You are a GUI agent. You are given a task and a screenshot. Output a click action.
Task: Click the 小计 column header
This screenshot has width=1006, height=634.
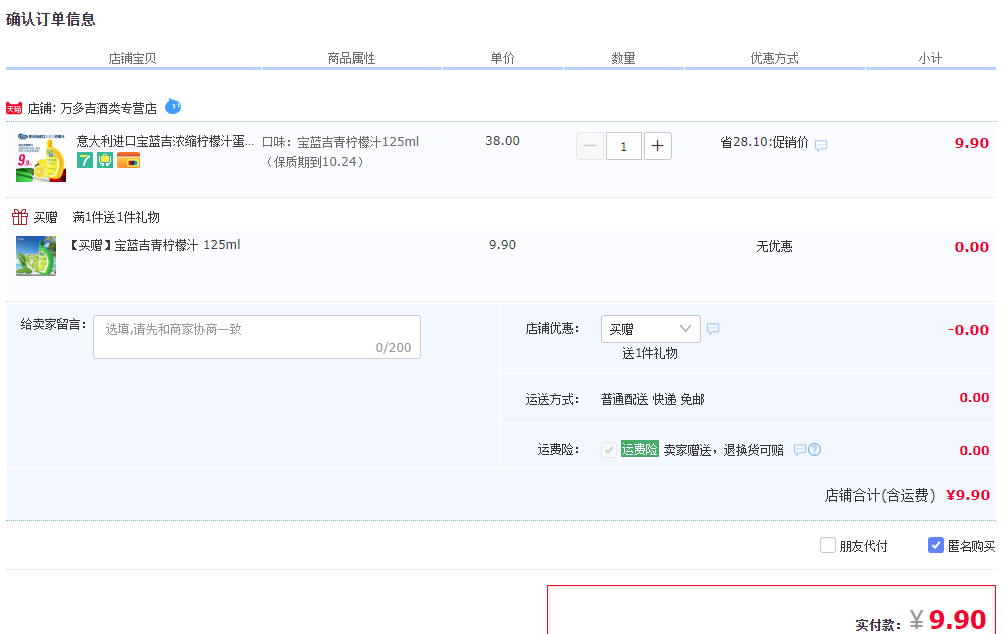[930, 58]
